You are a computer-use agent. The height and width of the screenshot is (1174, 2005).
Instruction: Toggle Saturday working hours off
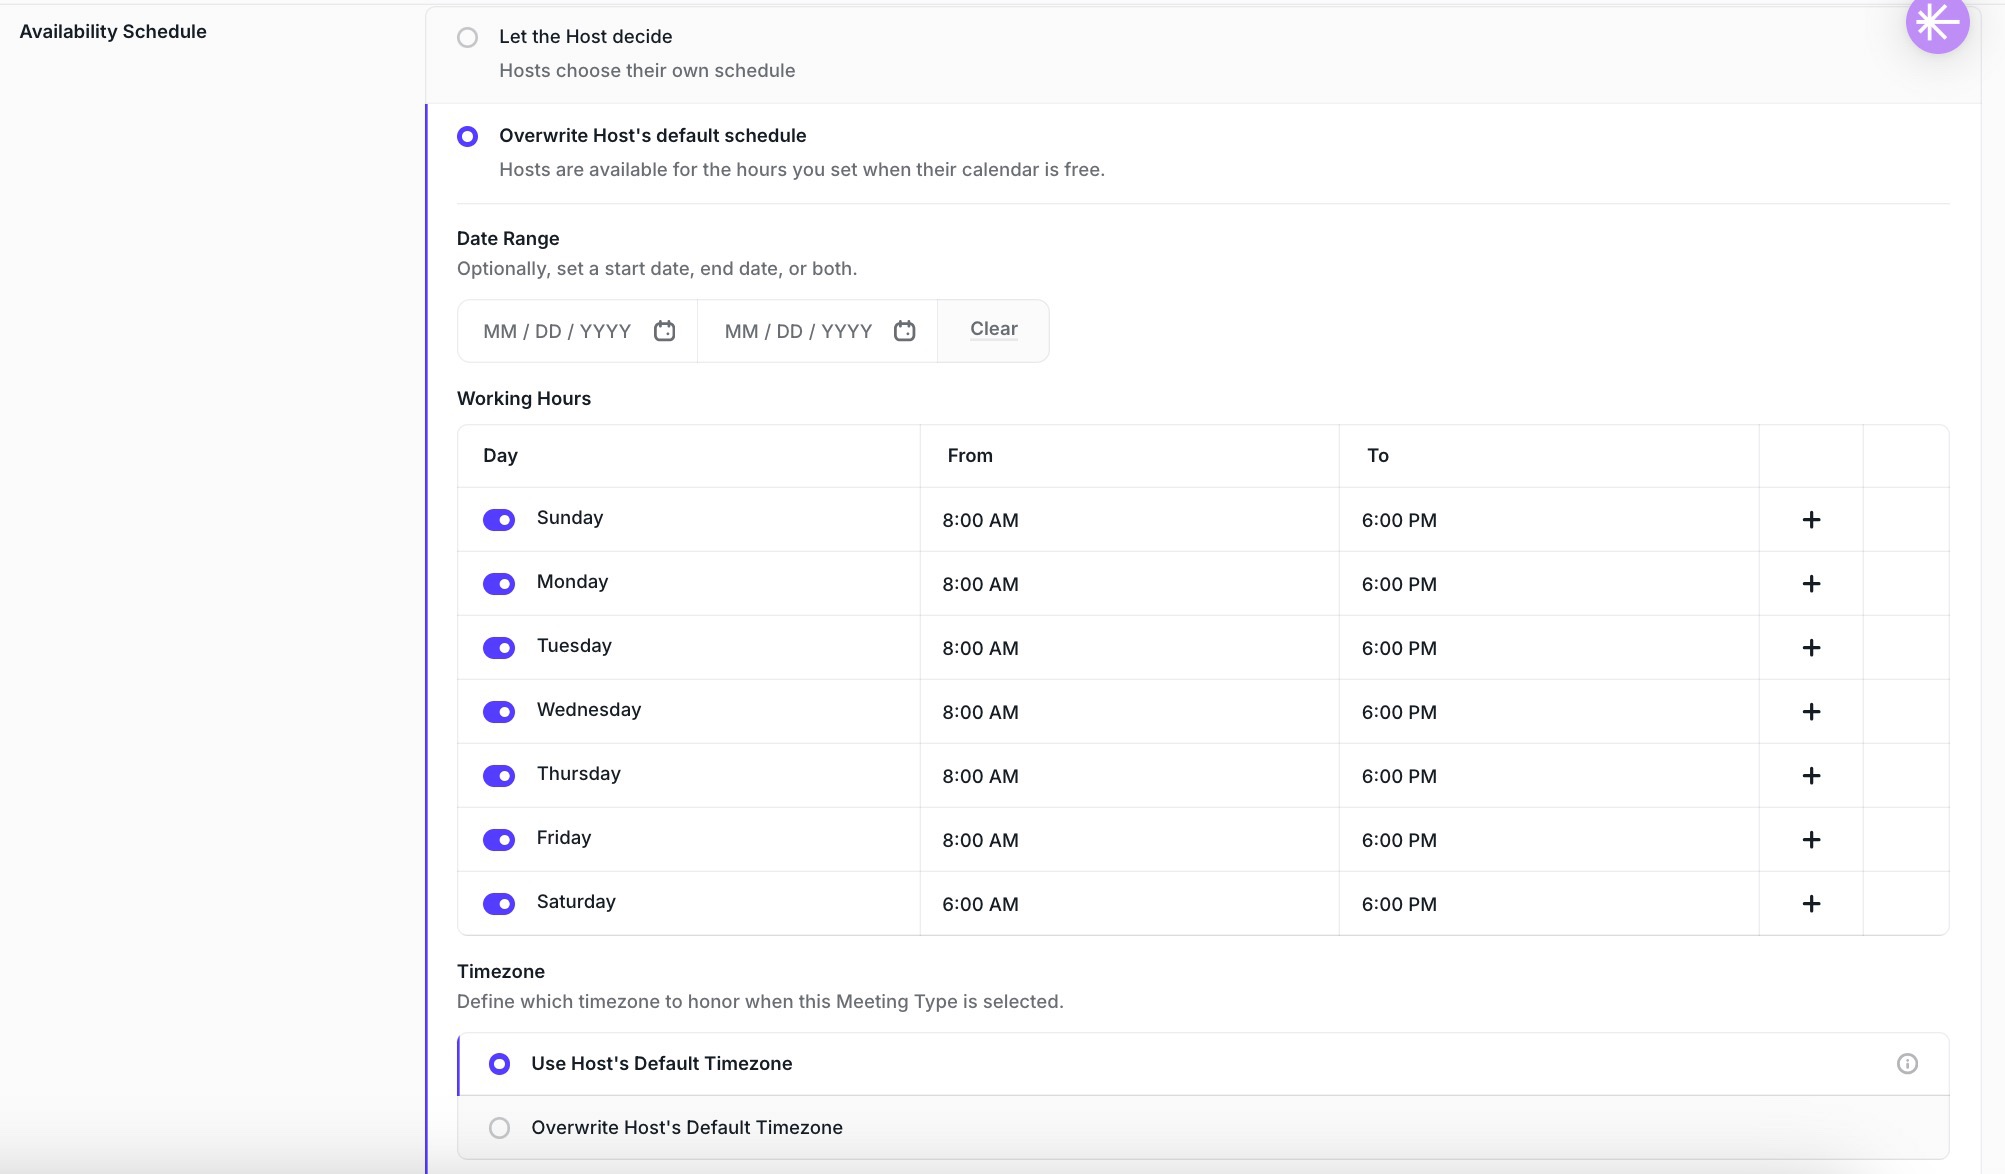tap(499, 904)
